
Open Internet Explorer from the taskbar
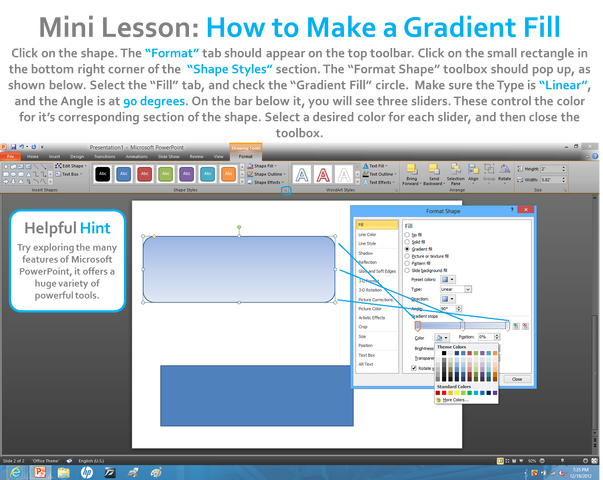16,472
